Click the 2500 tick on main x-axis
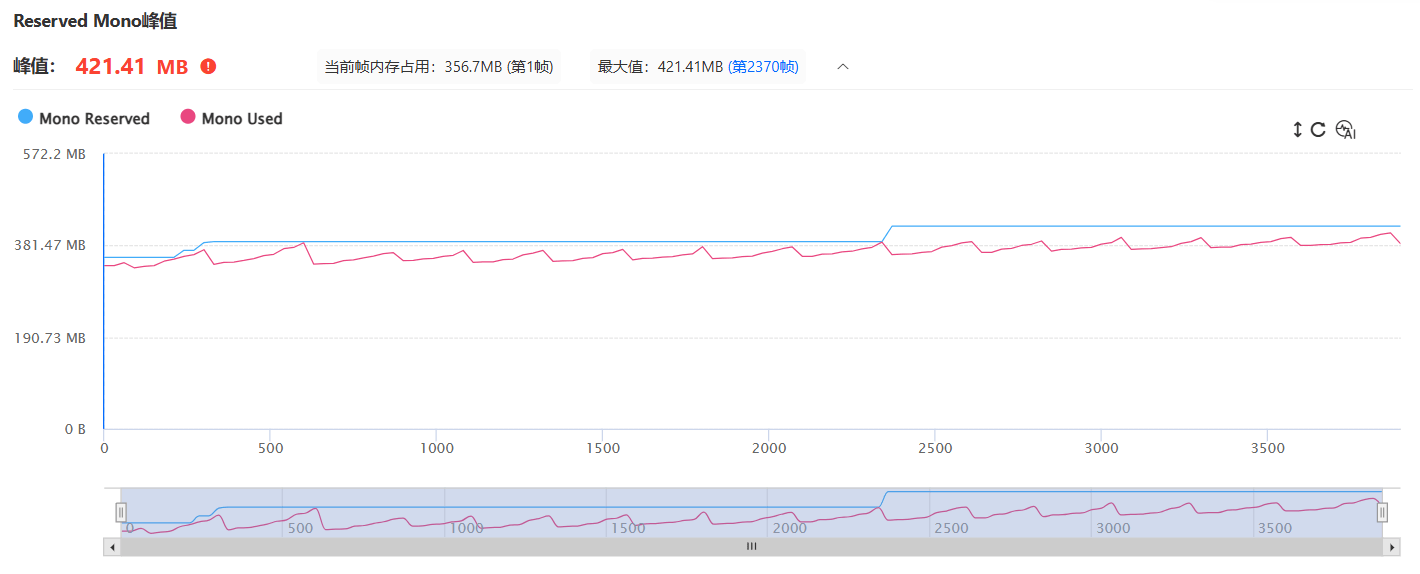The height and width of the screenshot is (574, 1420). pyautogui.click(x=934, y=448)
